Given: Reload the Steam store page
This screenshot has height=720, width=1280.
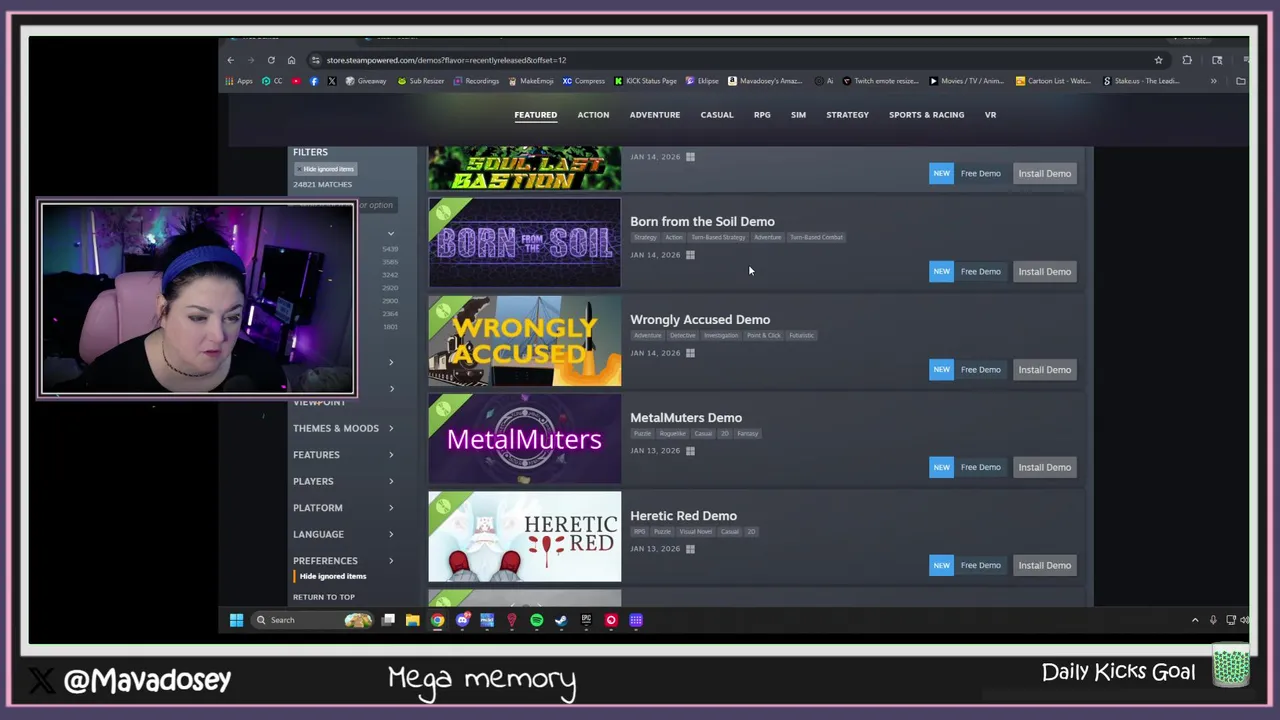Looking at the screenshot, I should pos(271,60).
